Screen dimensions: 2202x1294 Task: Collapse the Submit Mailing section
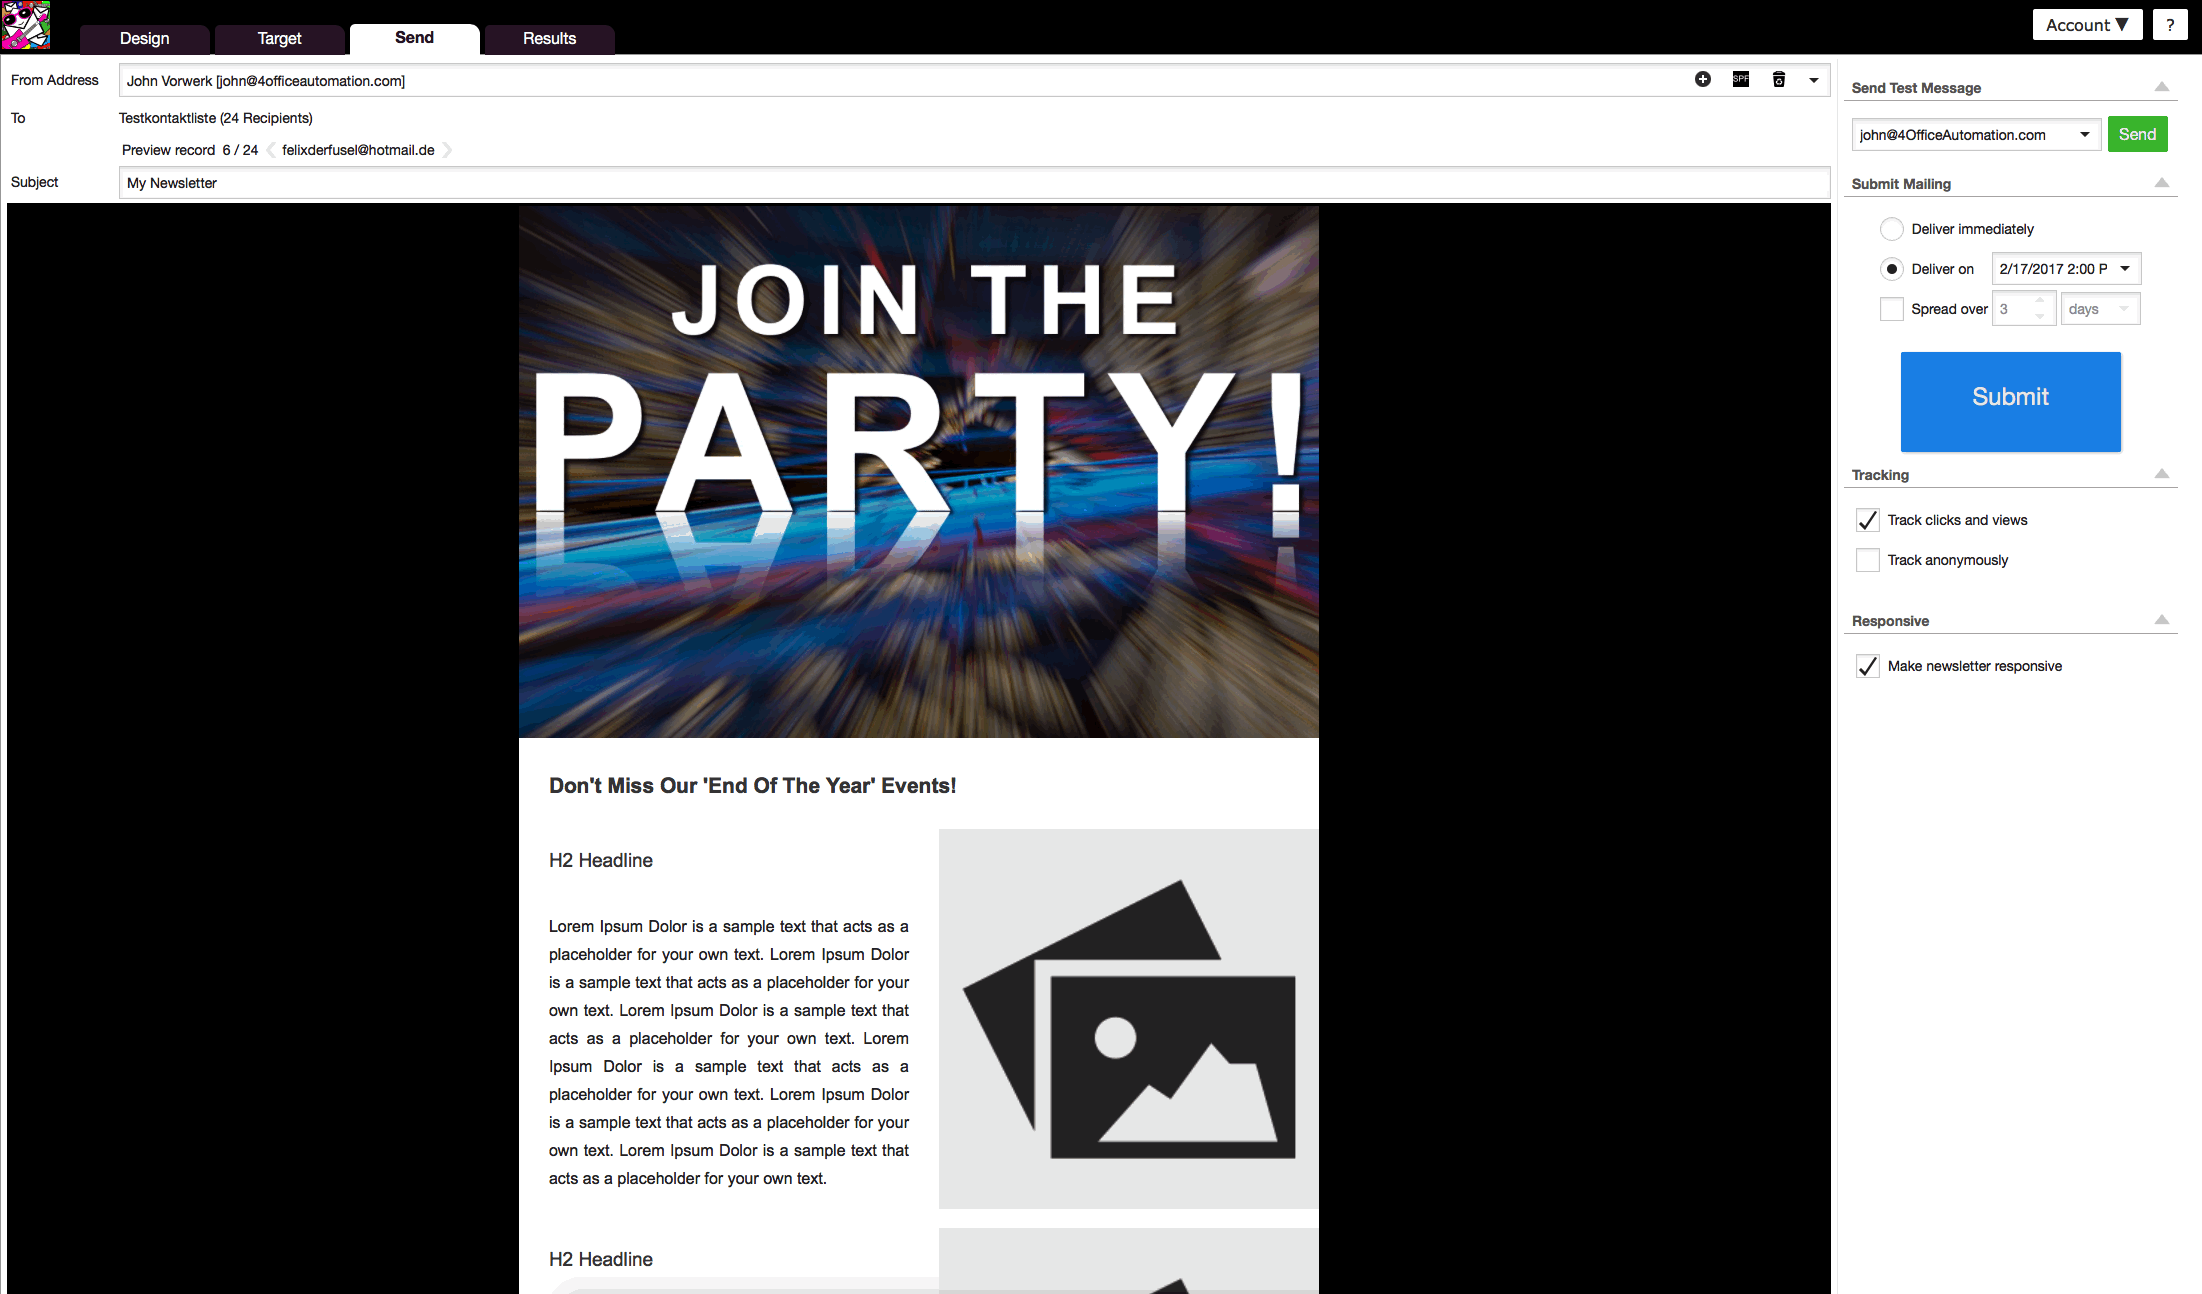tap(2162, 183)
